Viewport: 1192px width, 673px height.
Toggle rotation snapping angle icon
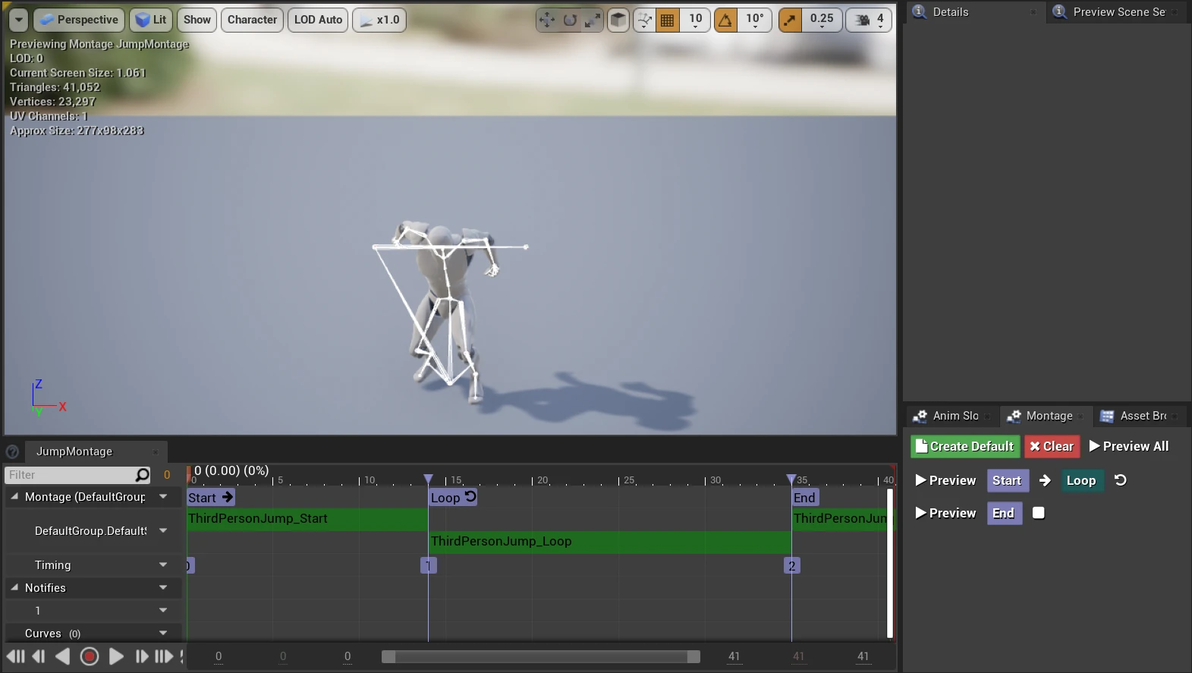click(725, 20)
